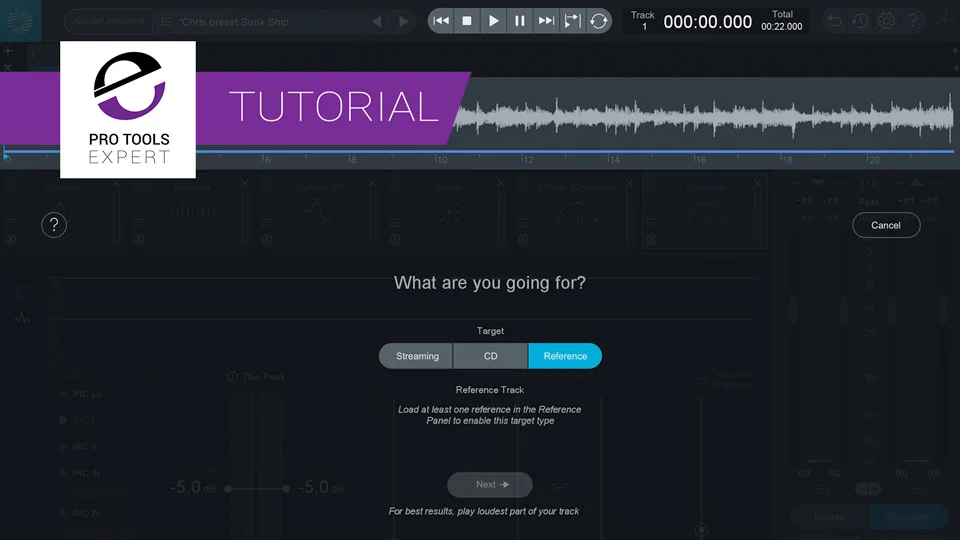960x540 pixels.
Task: Load the previous preset with the left arrow
Action: (377, 22)
